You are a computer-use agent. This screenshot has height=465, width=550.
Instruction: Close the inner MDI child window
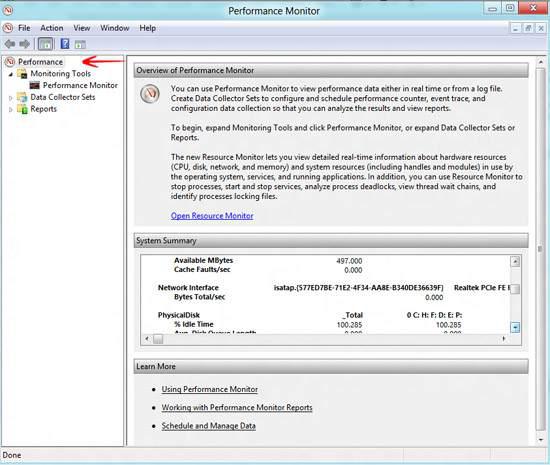tap(541, 28)
